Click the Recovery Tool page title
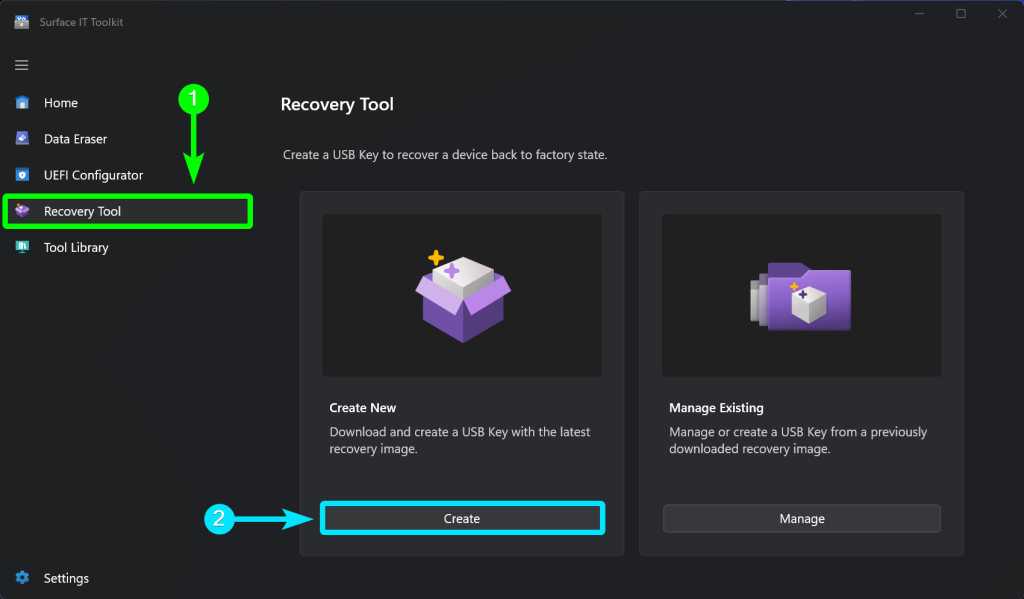The height and width of the screenshot is (599, 1024). tap(337, 105)
